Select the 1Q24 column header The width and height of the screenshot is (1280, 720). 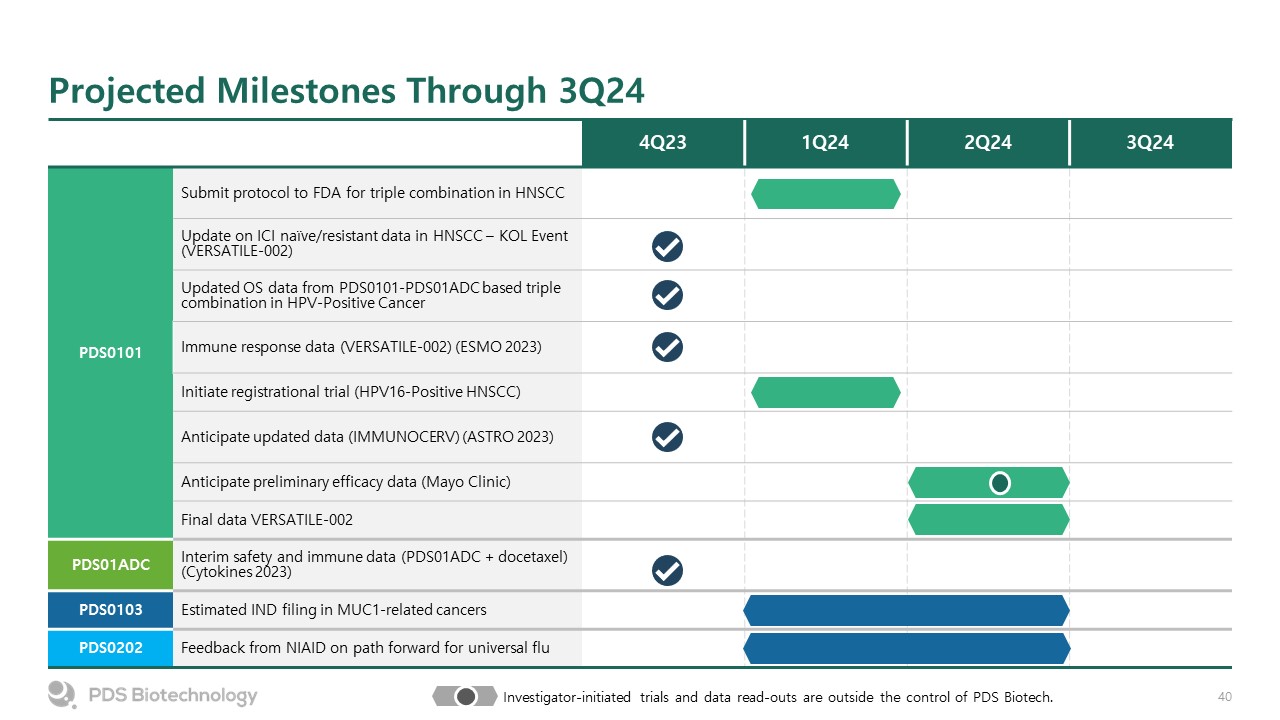coord(825,143)
